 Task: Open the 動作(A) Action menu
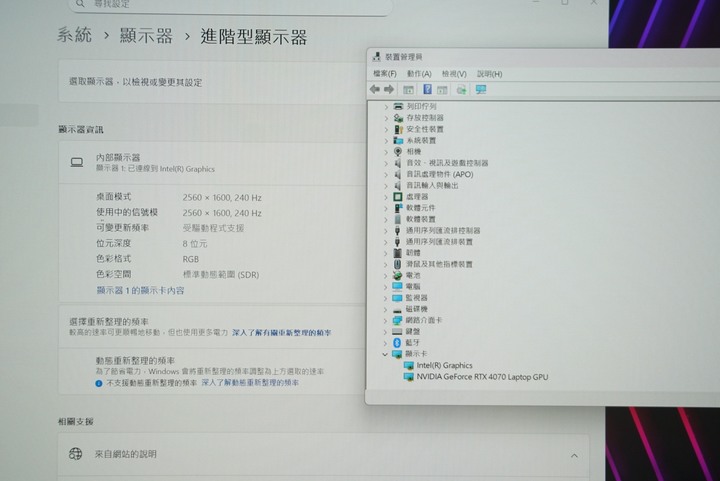(419, 74)
